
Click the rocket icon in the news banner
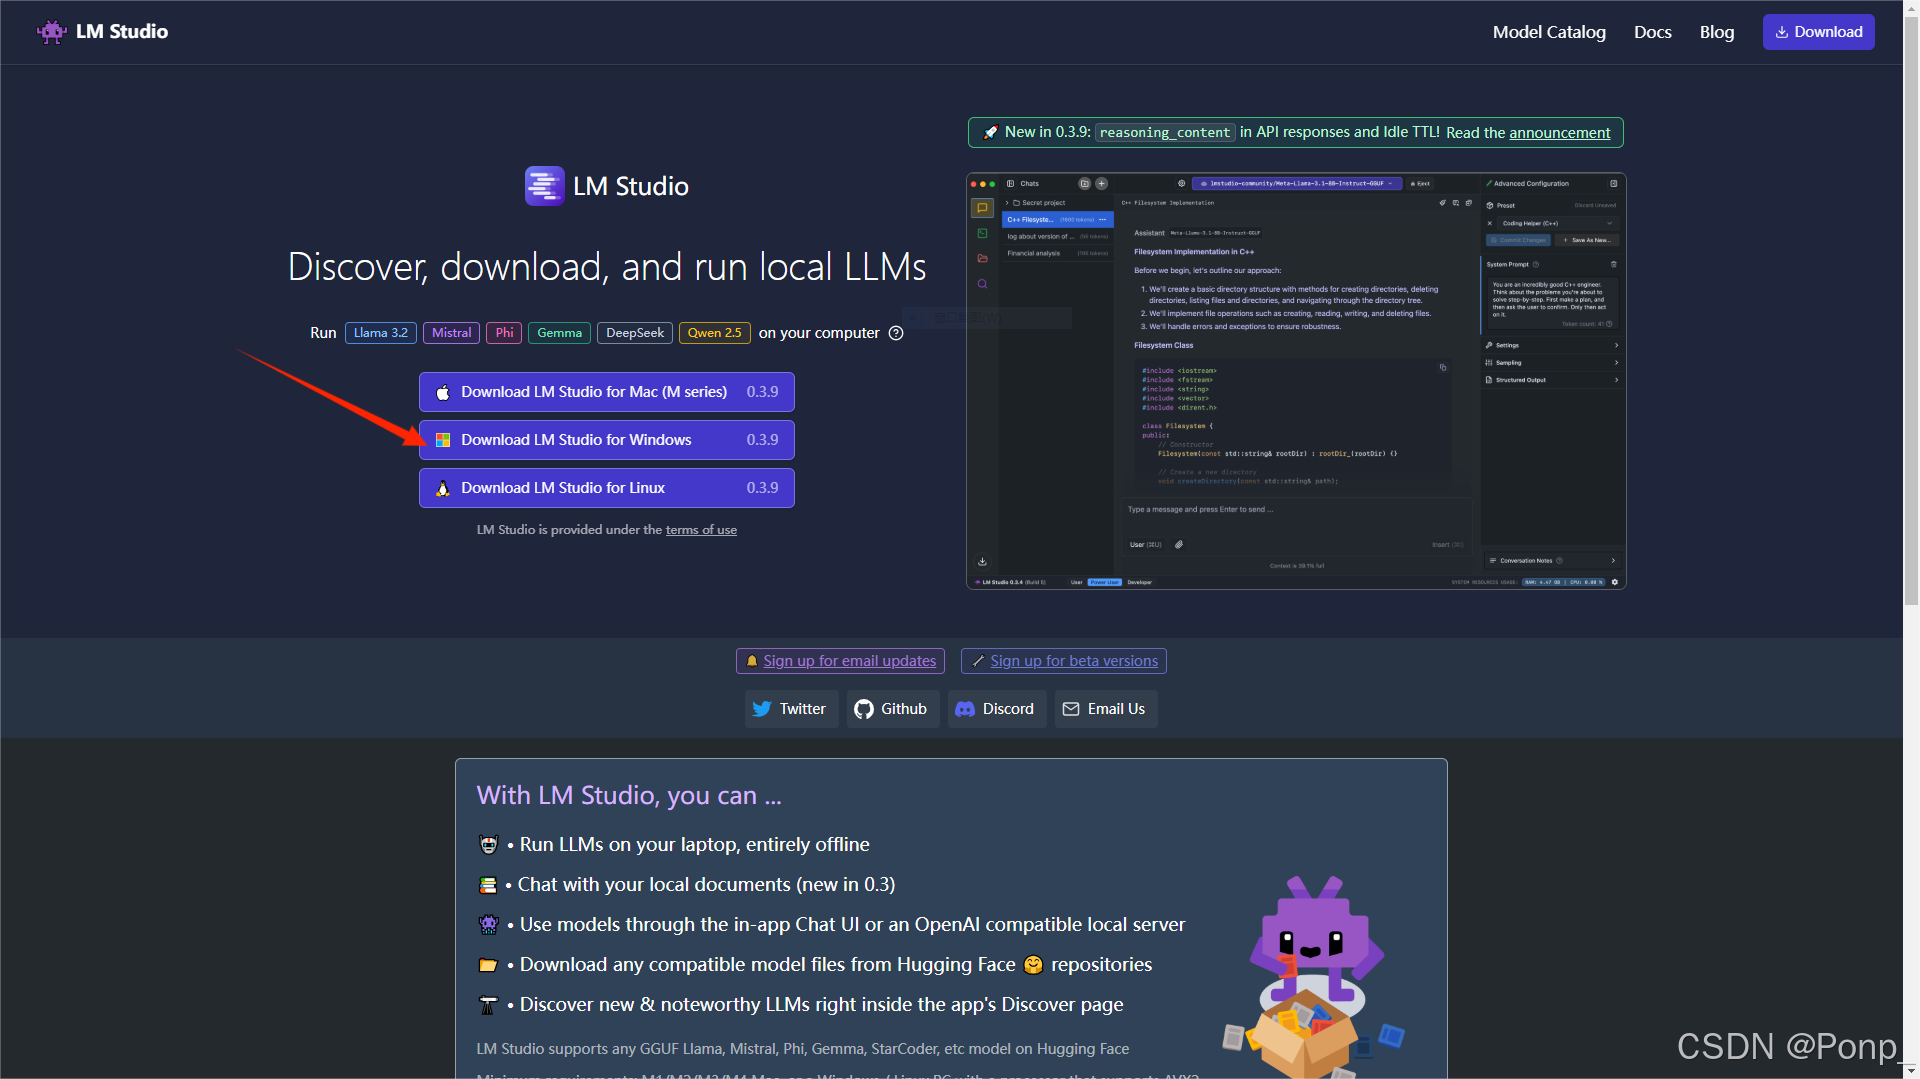[x=990, y=132]
